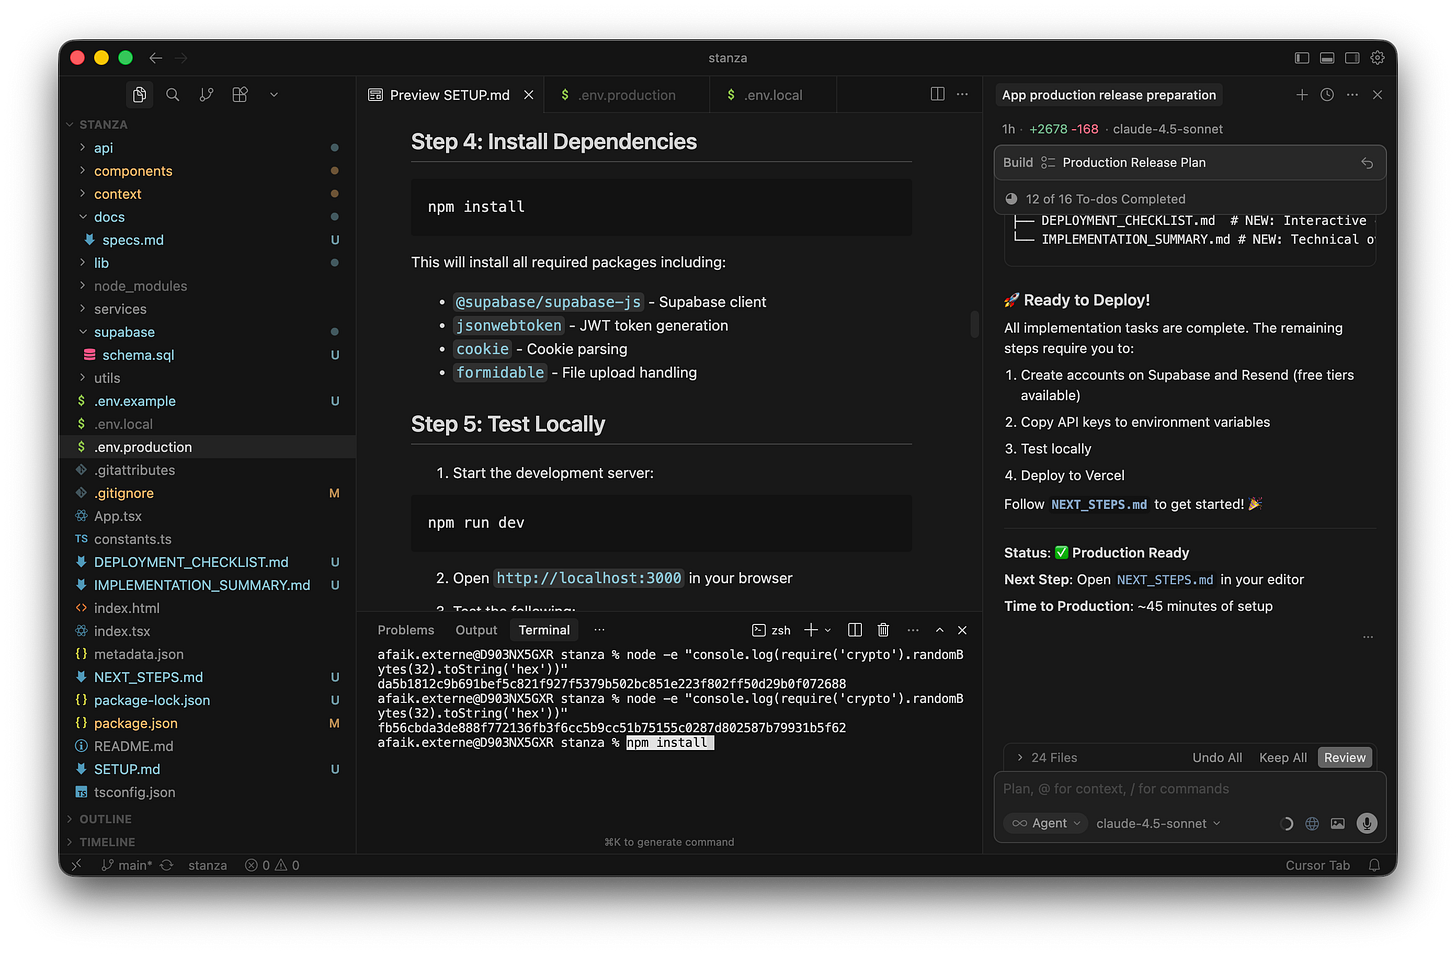1456x954 pixels.
Task: Open the Extensions icon in the top bar
Action: tap(239, 94)
